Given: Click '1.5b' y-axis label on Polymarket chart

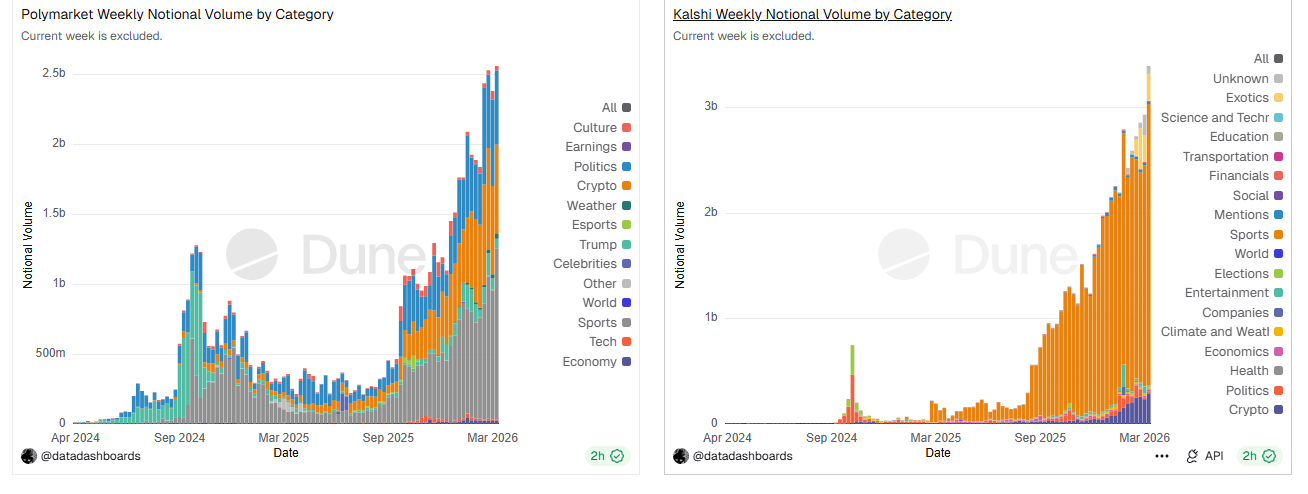Looking at the screenshot, I should coord(53,213).
